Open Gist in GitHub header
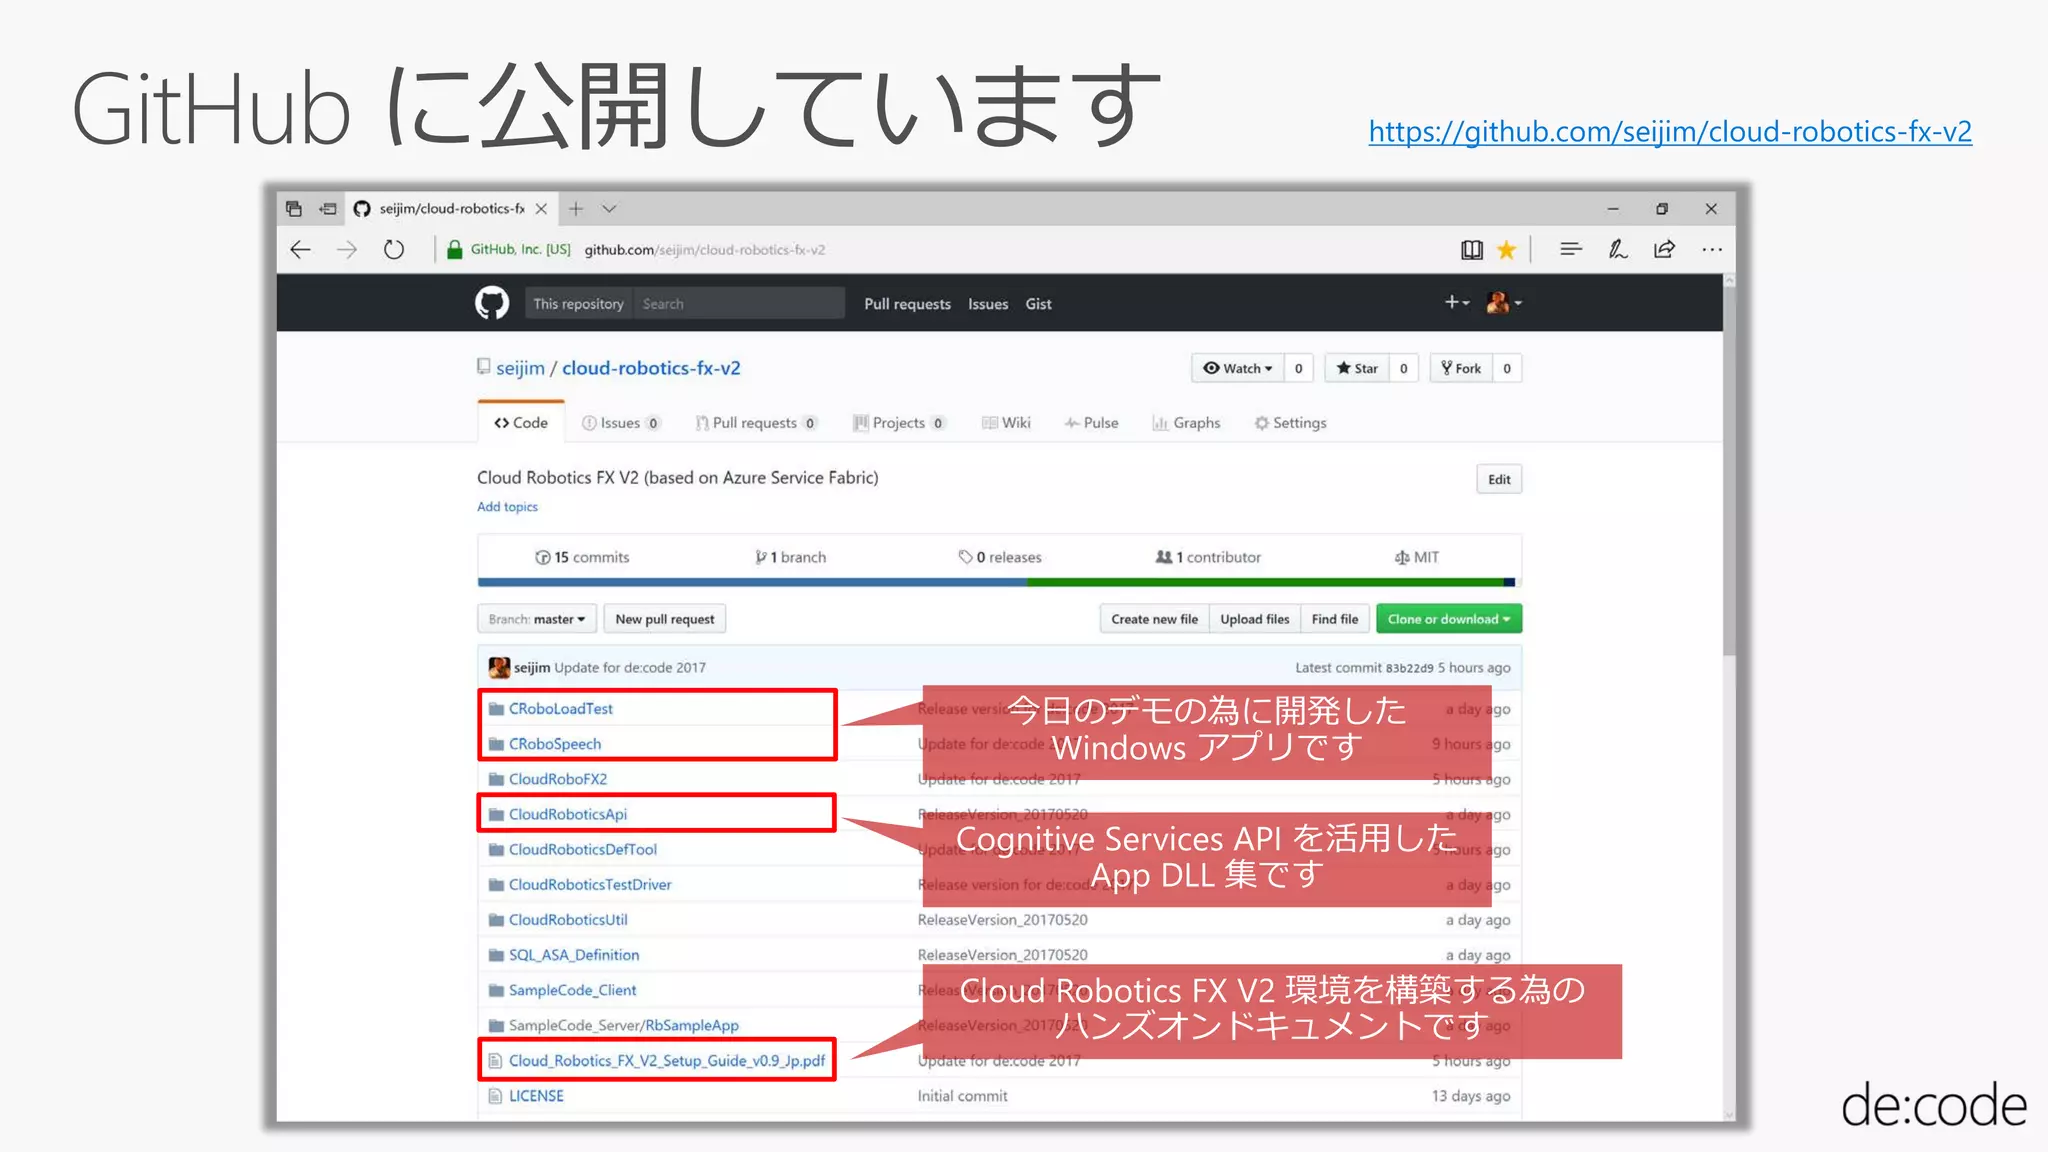This screenshot has height=1152, width=2048. [x=1038, y=304]
